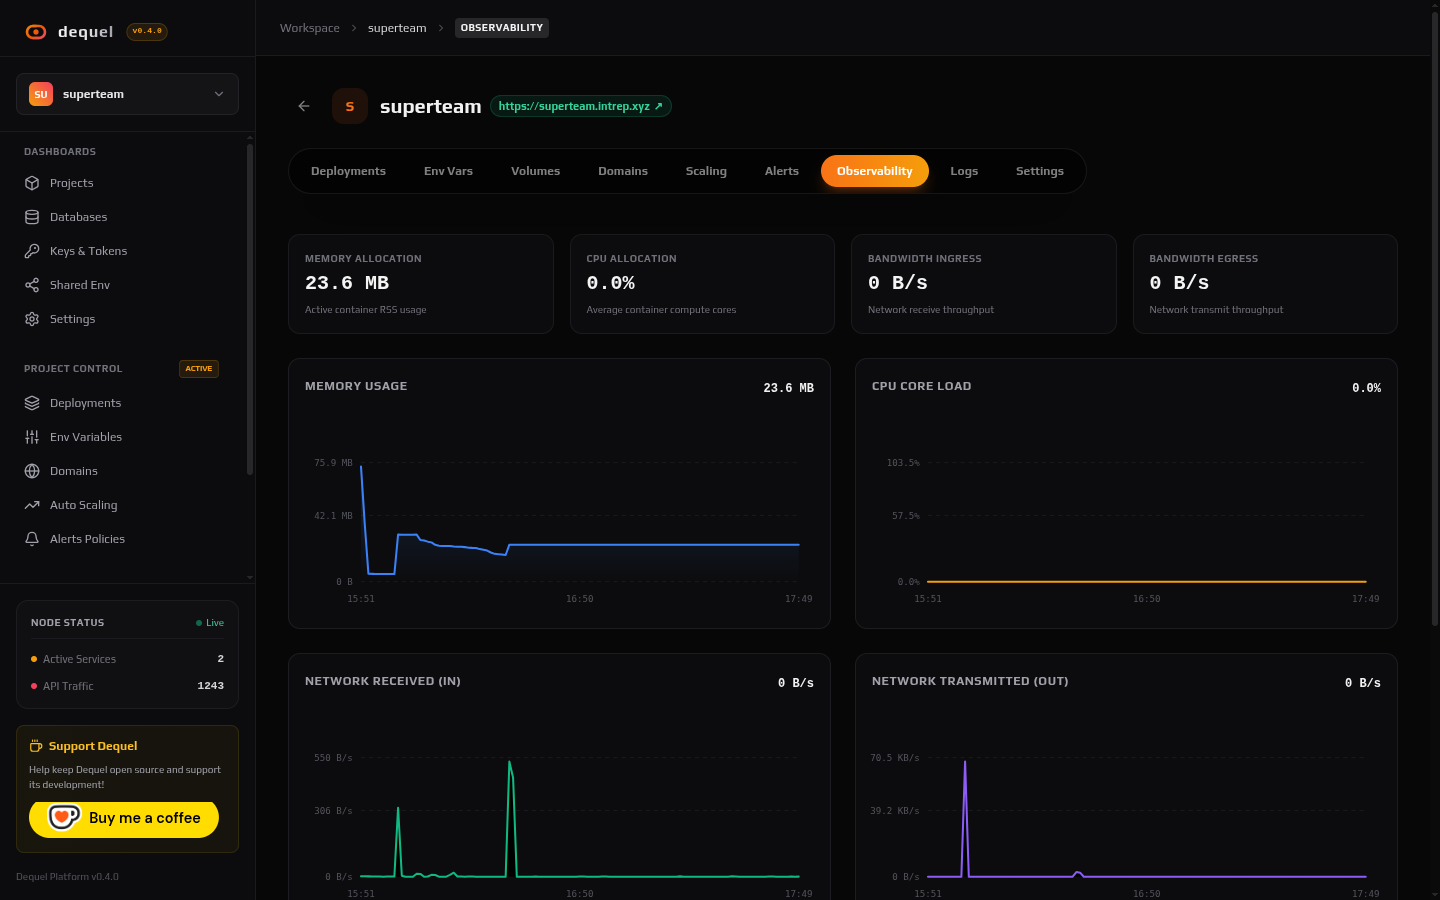1440x900 pixels.
Task: Switch to the Logs tab
Action: point(964,171)
